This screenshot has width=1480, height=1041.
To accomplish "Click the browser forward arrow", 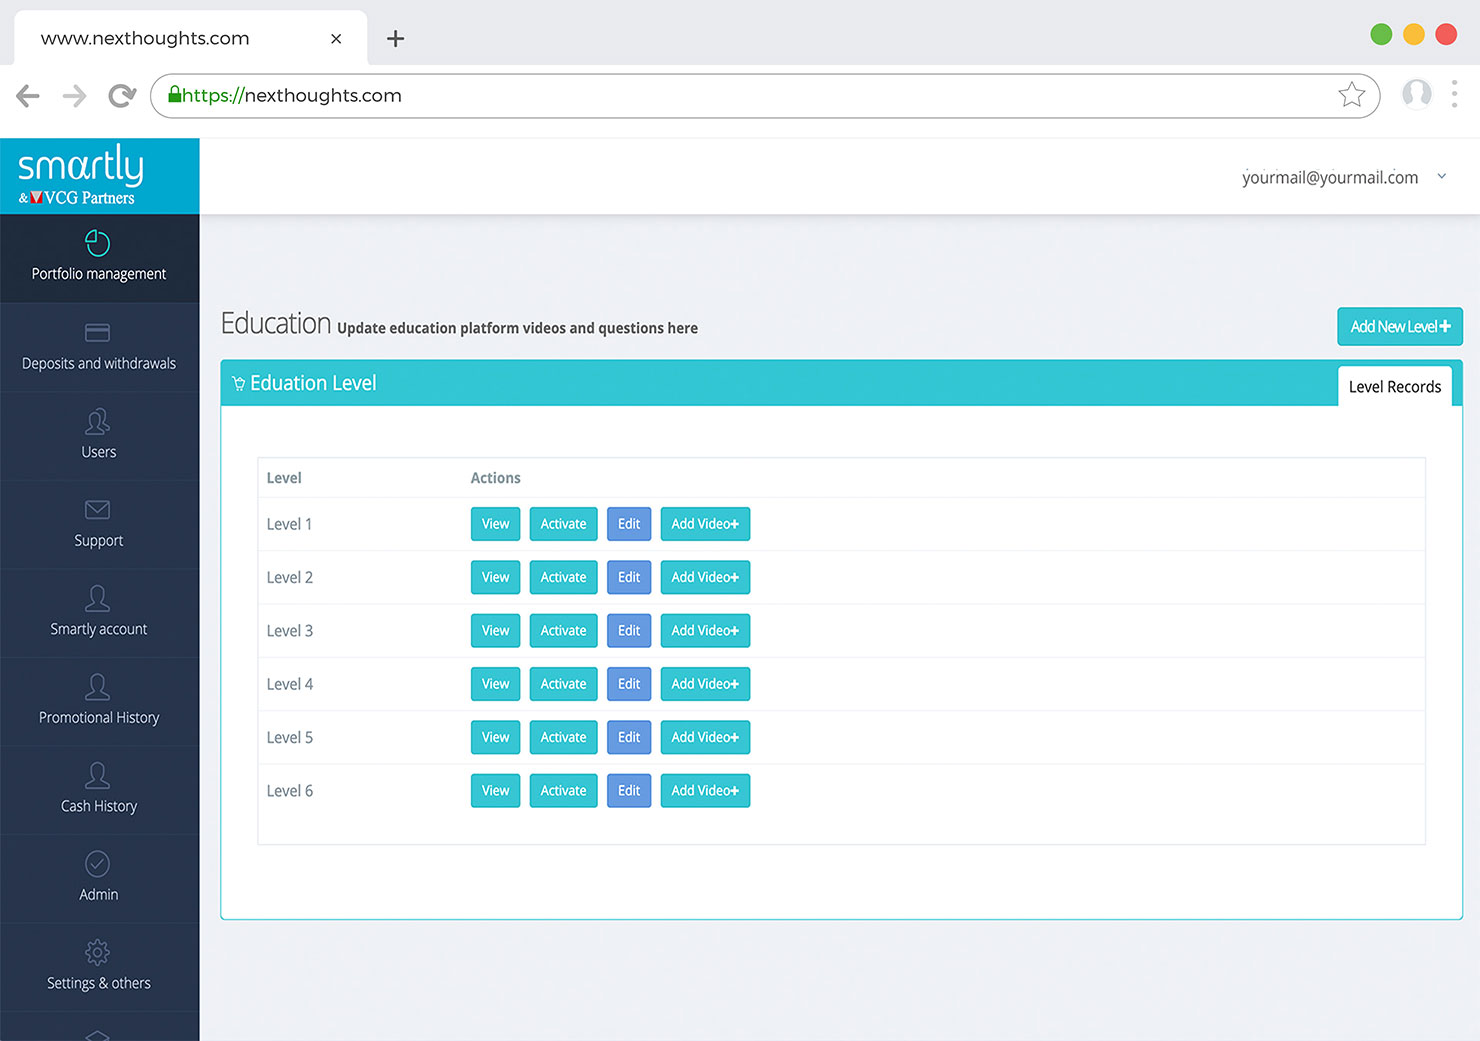I will tap(74, 96).
